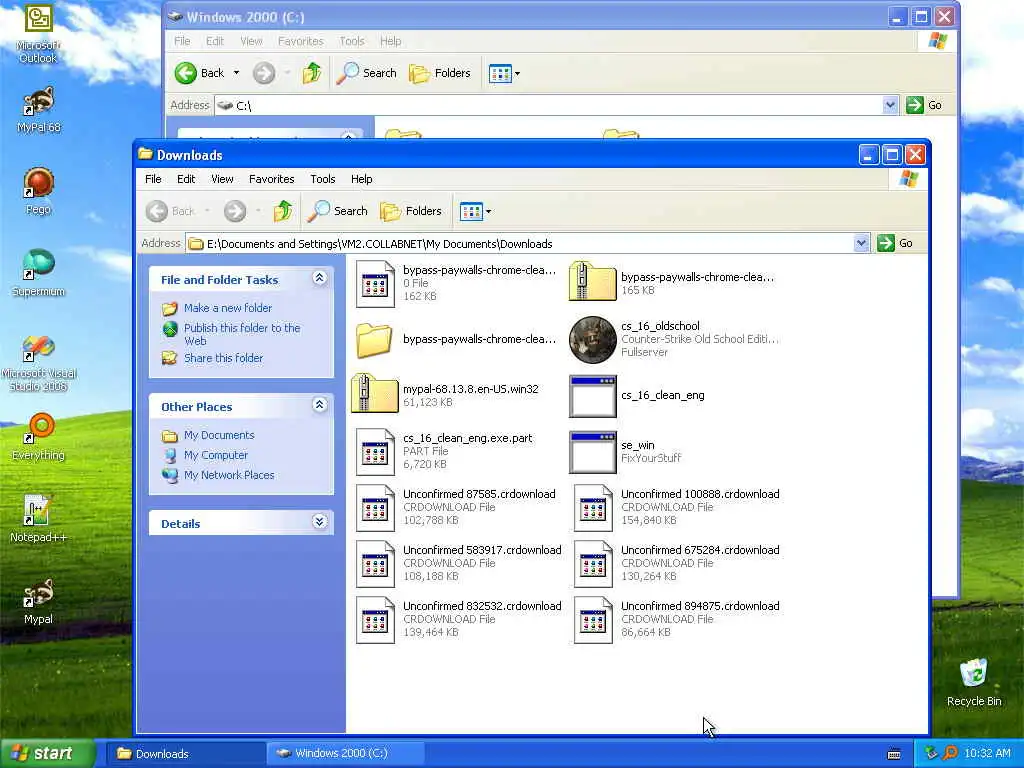Select the mypal-68.13.8.en-US.win32 zip file

(445, 394)
